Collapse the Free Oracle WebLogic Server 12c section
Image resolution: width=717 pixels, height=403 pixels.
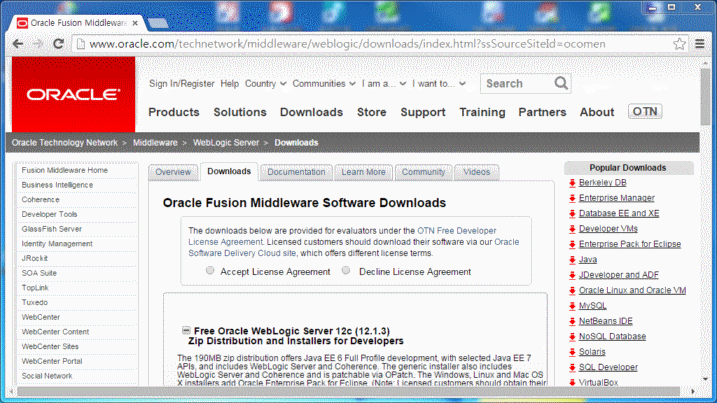pyautogui.click(x=186, y=330)
